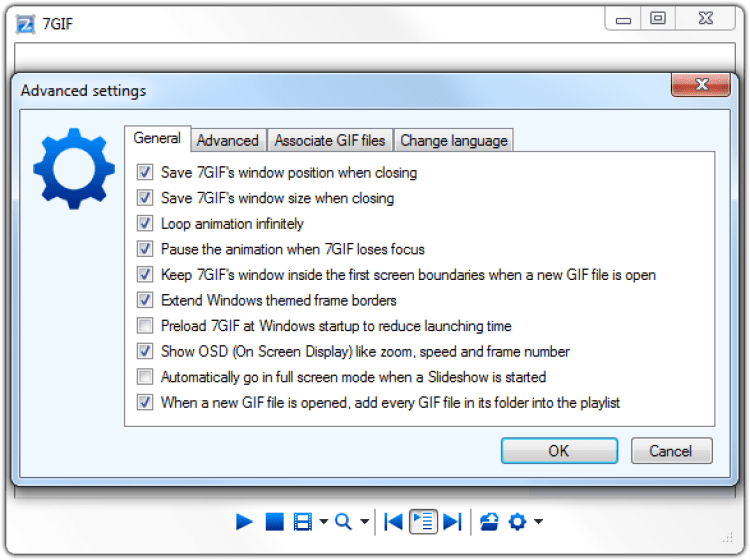Disable Extend Windows themed frame borders
The image size is (750, 560).
[145, 300]
